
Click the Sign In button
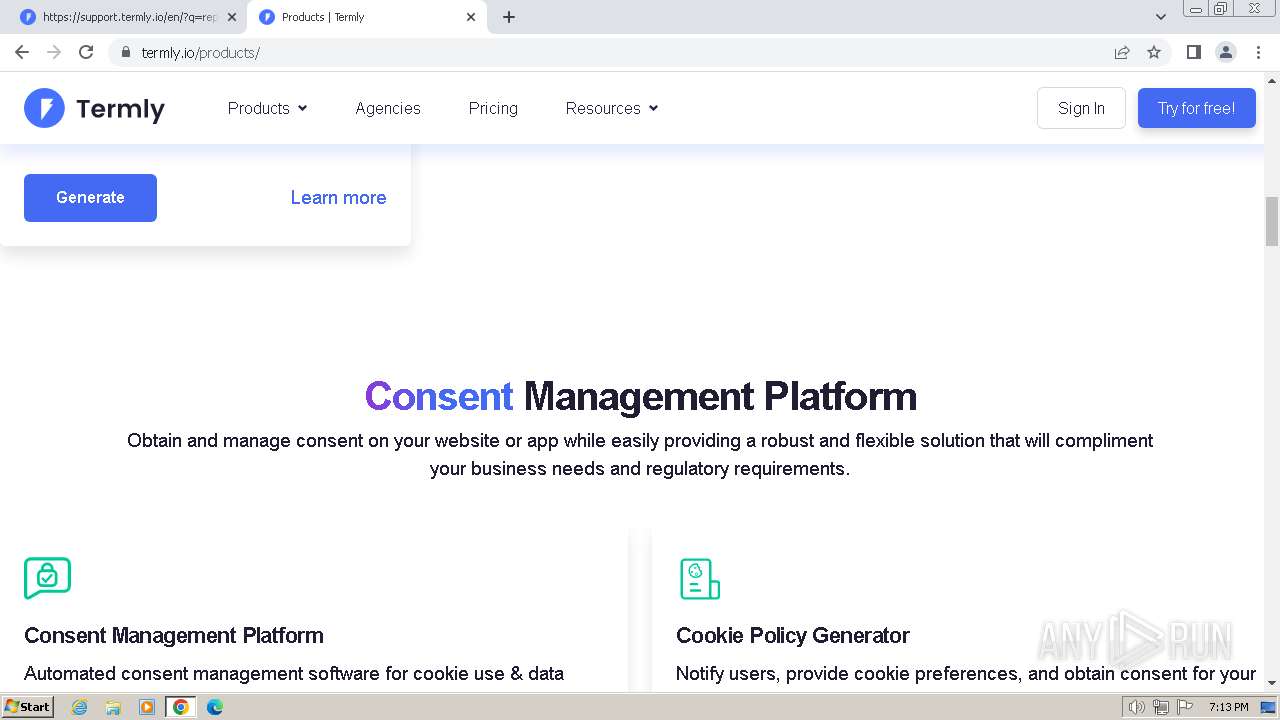click(1081, 108)
